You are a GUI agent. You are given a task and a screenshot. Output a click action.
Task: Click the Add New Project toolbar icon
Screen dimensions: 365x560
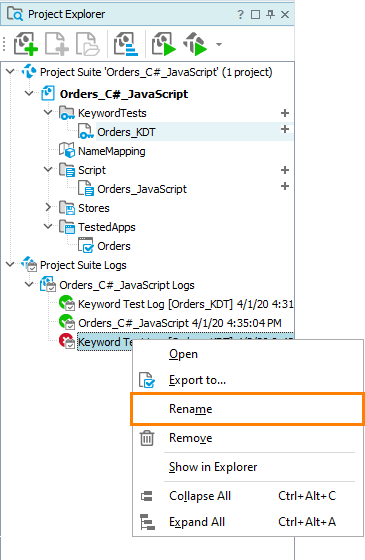[x=25, y=44]
